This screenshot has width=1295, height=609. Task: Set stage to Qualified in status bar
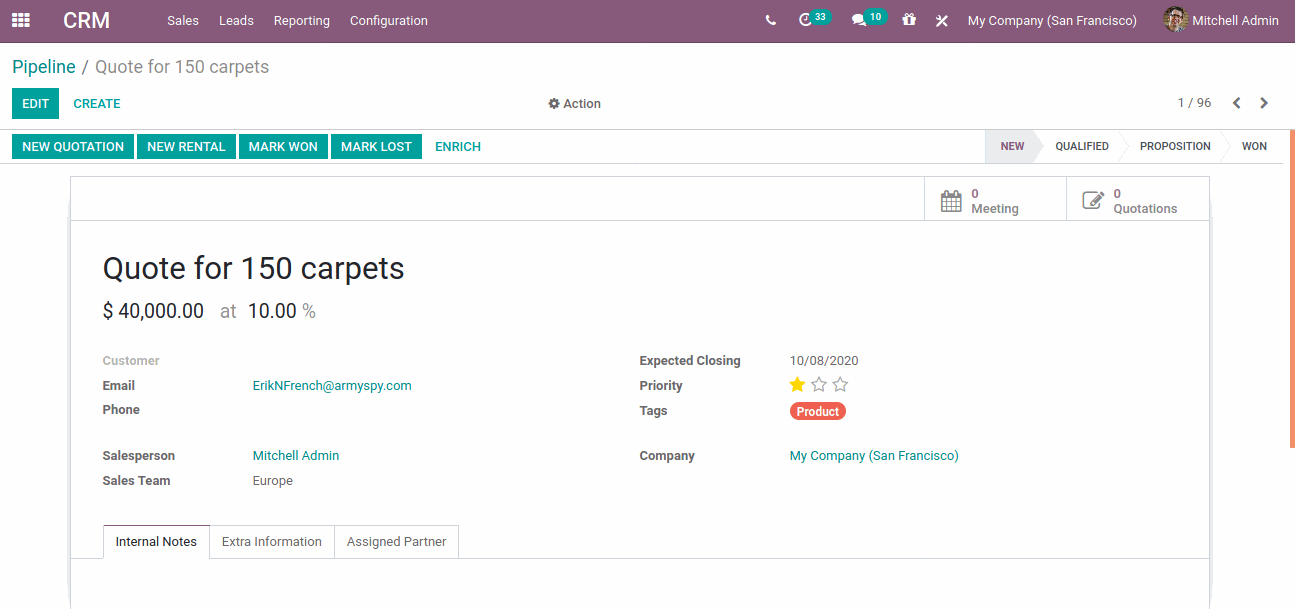[1081, 146]
